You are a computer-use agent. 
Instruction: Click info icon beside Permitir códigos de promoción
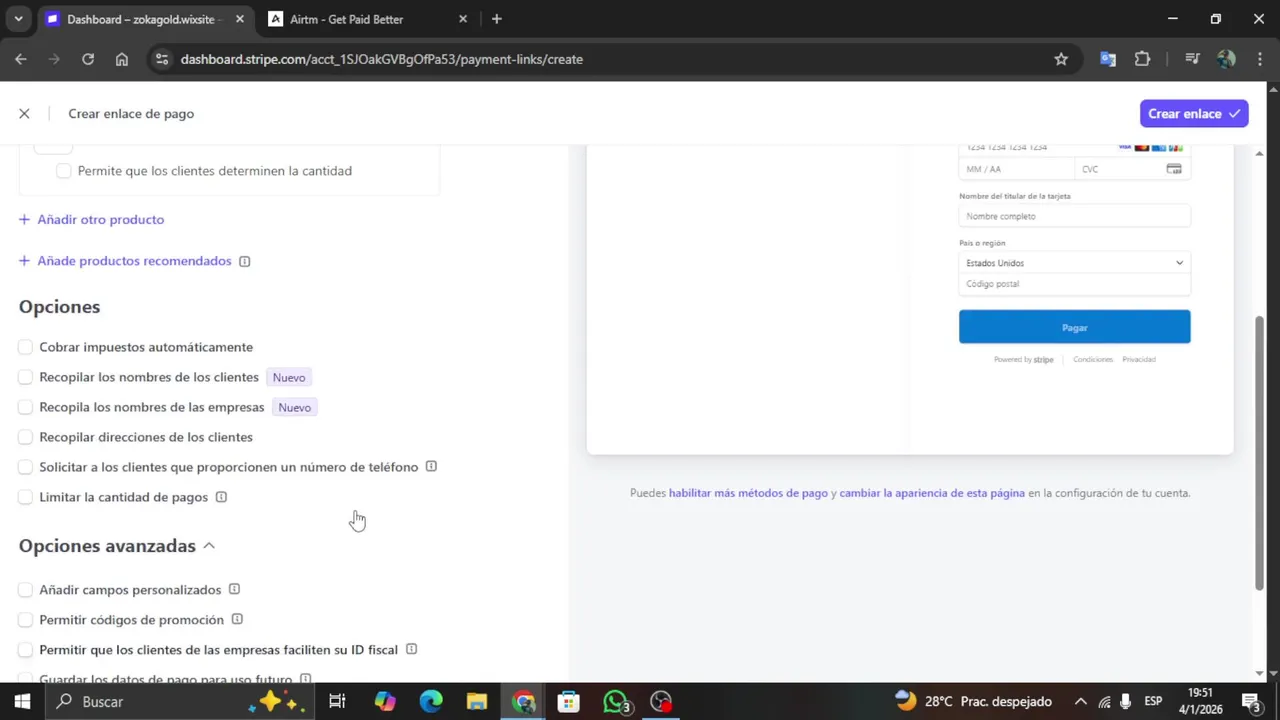coord(237,619)
